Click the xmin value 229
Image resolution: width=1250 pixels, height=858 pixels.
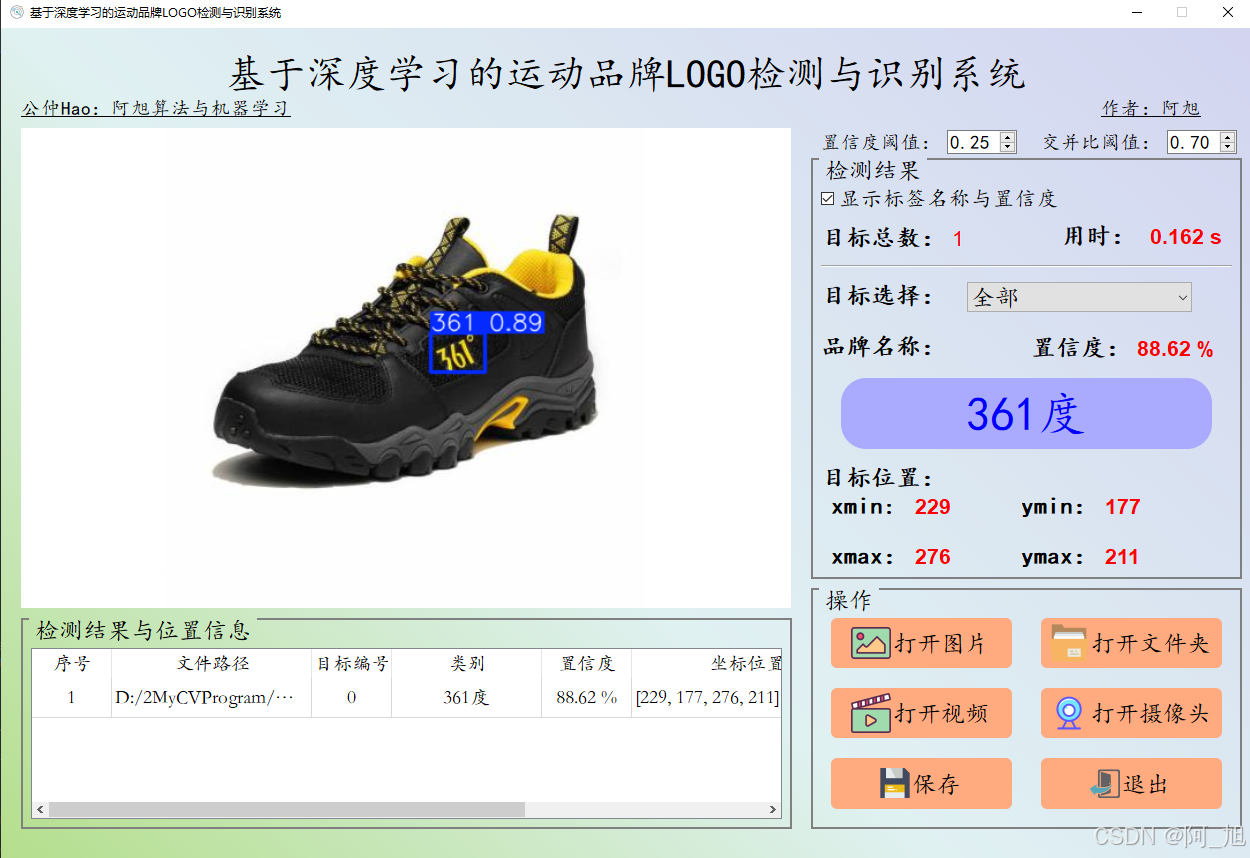click(x=933, y=507)
